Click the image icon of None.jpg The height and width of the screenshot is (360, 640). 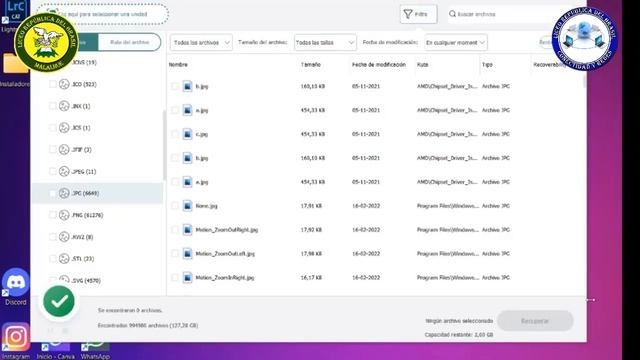point(187,206)
